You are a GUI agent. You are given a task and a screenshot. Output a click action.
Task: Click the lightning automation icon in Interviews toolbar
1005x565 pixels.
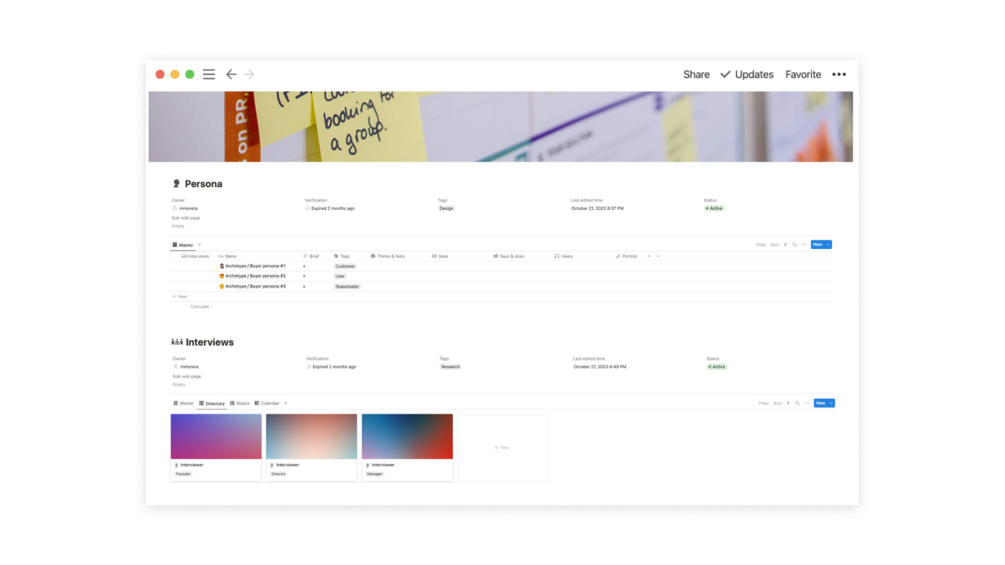coord(788,404)
